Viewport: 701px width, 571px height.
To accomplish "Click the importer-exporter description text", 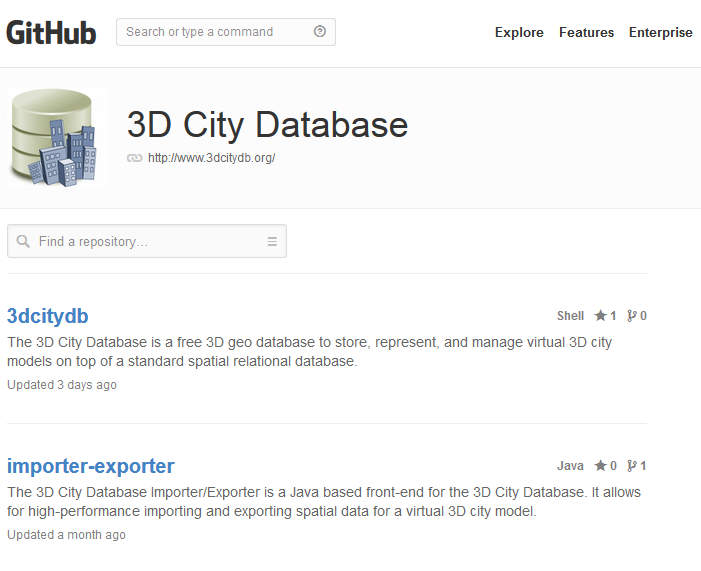I will [x=324, y=502].
